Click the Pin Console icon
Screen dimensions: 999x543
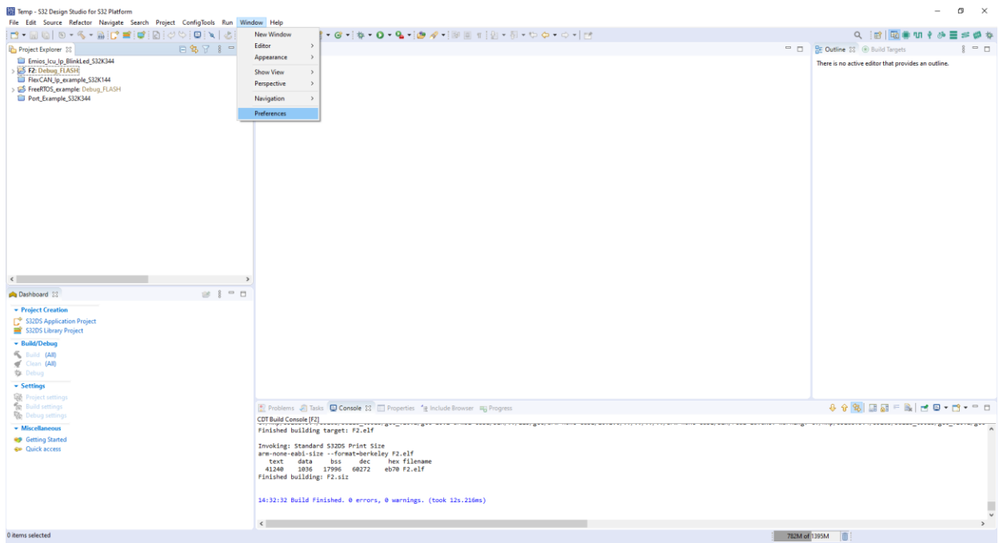[924, 408]
